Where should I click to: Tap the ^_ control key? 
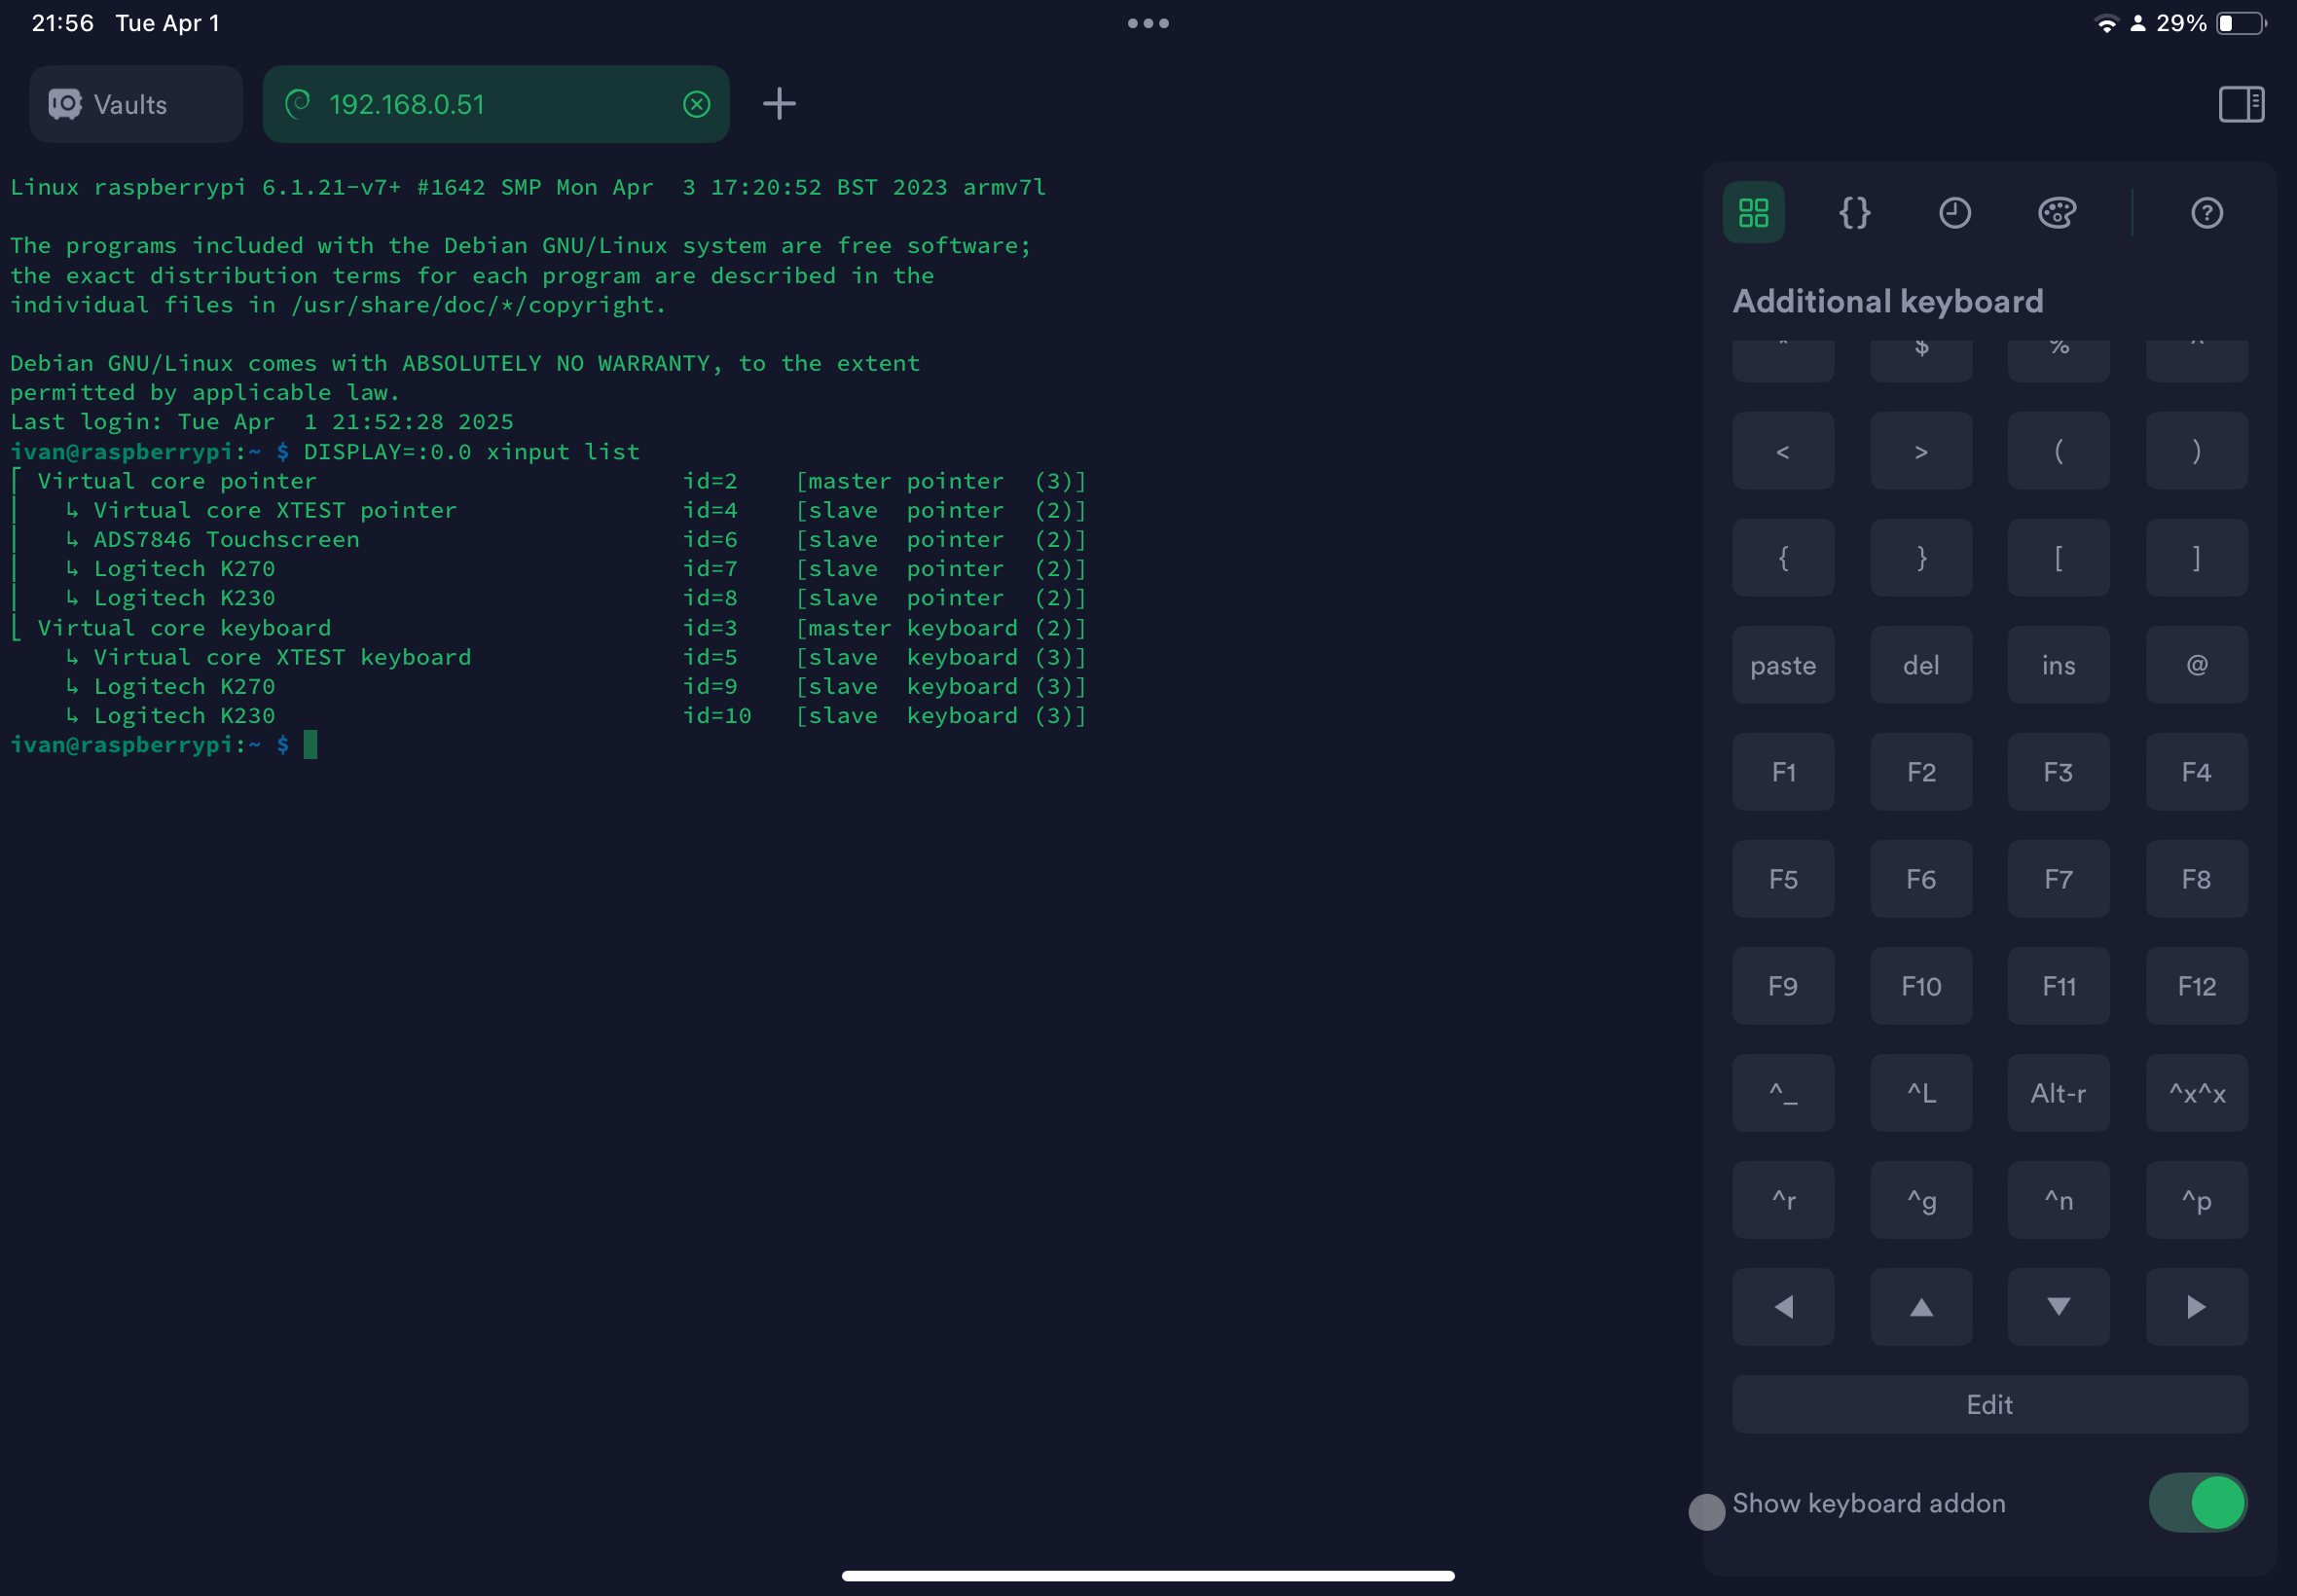point(1783,1093)
